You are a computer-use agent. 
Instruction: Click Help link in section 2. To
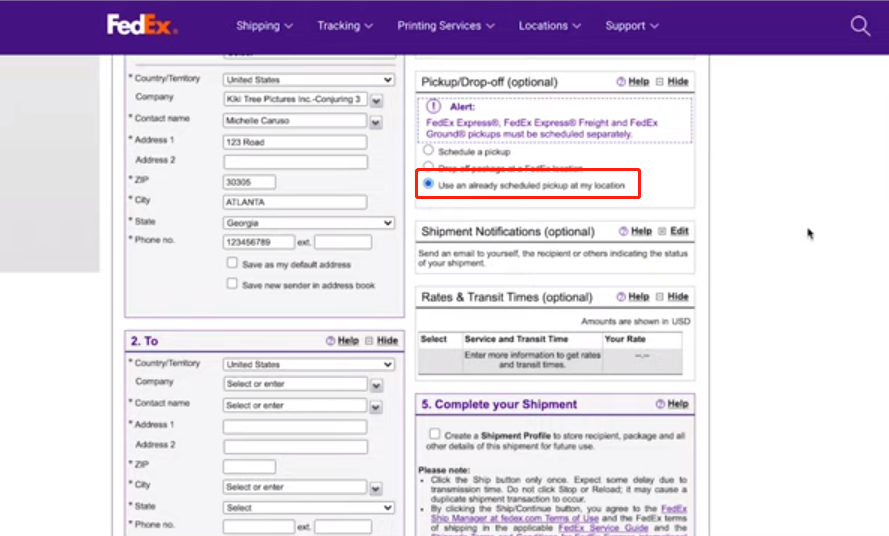tap(348, 340)
